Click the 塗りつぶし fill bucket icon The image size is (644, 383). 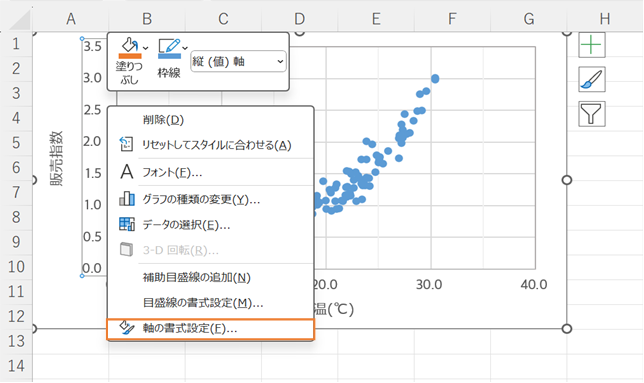tap(129, 45)
